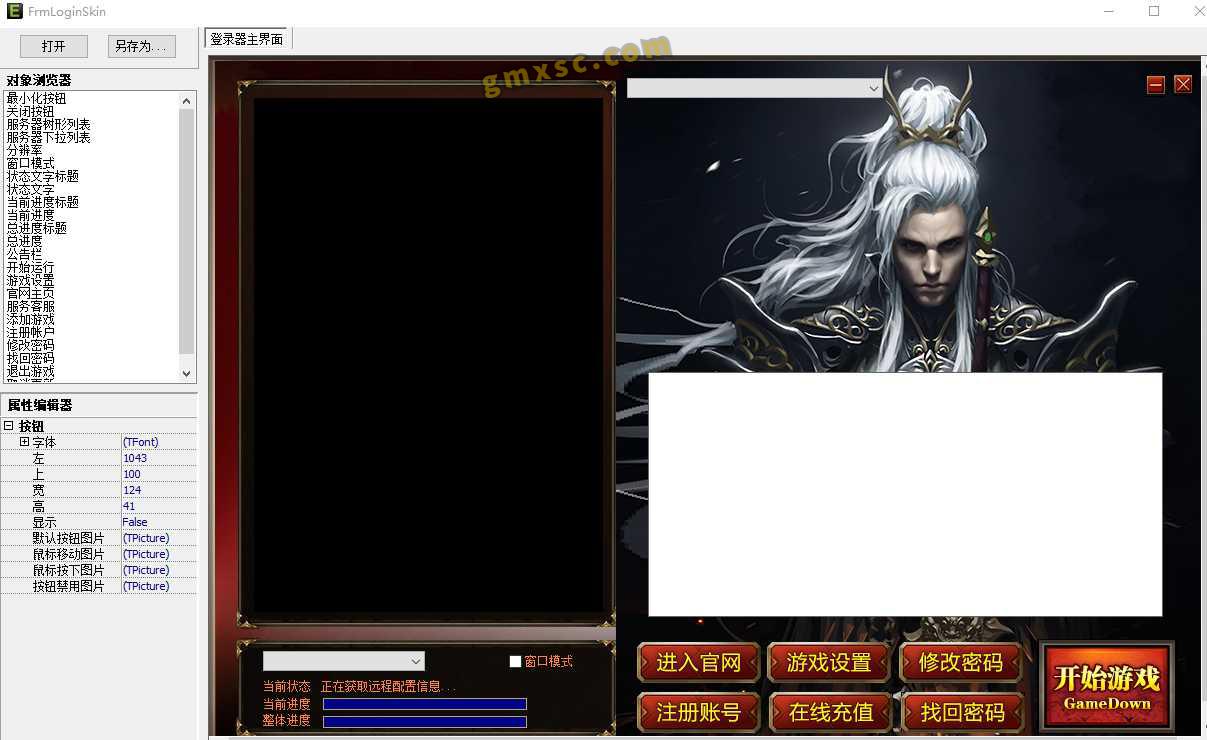Select the 鼠标按下图片 TPicture value
1207x740 pixels.
click(158, 570)
